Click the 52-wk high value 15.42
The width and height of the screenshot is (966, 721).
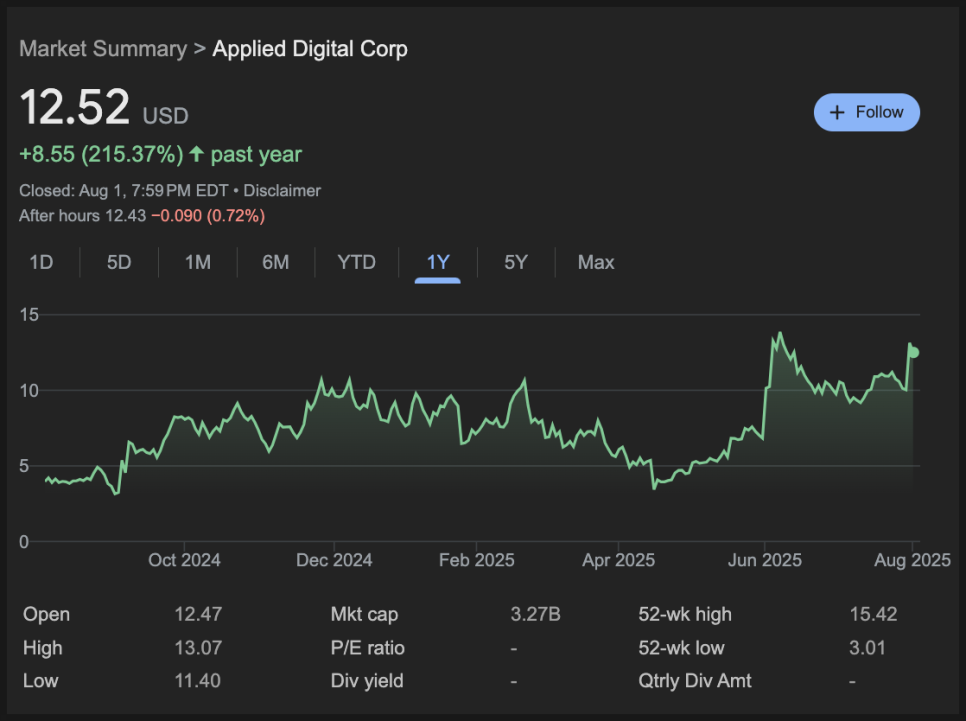point(874,614)
